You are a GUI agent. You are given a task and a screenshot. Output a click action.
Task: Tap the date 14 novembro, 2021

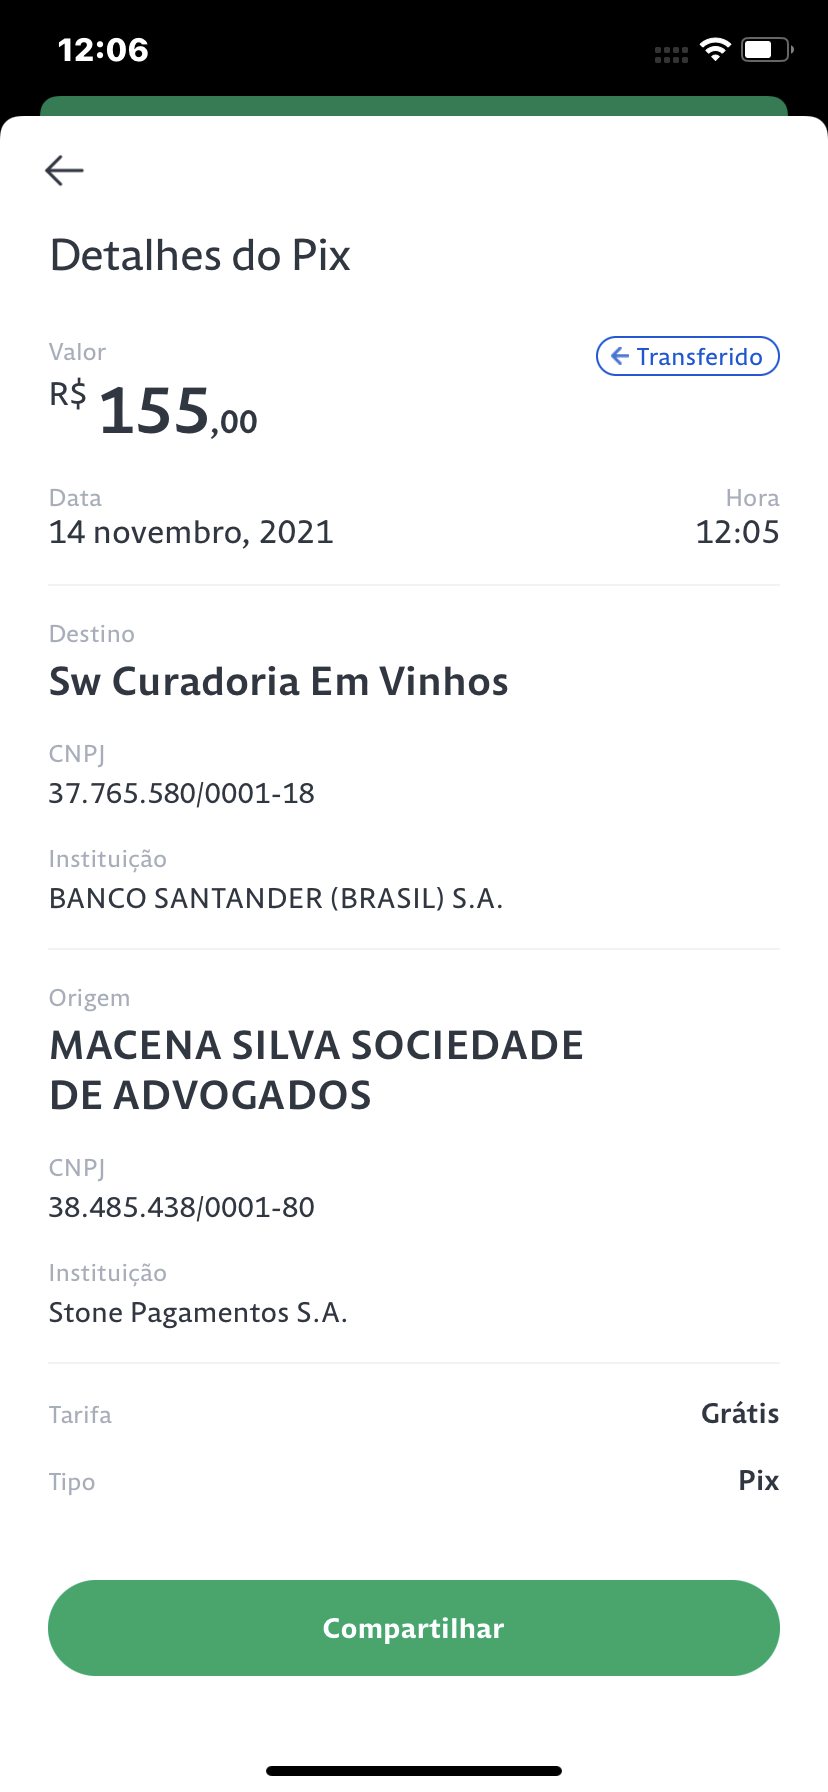[191, 532]
